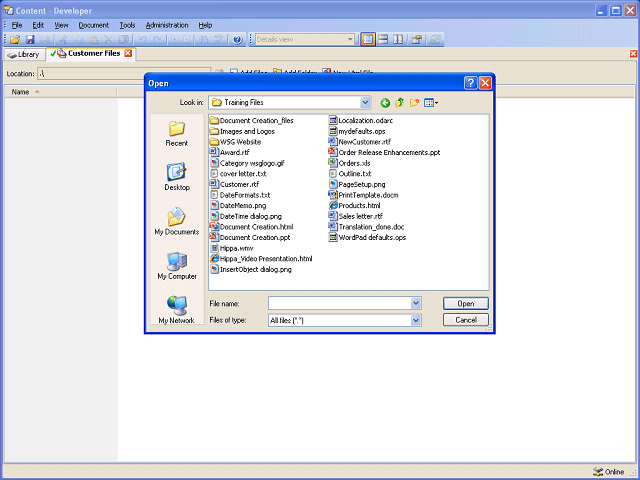Open the View menu
This screenshot has height=480, width=640.
tap(61, 25)
